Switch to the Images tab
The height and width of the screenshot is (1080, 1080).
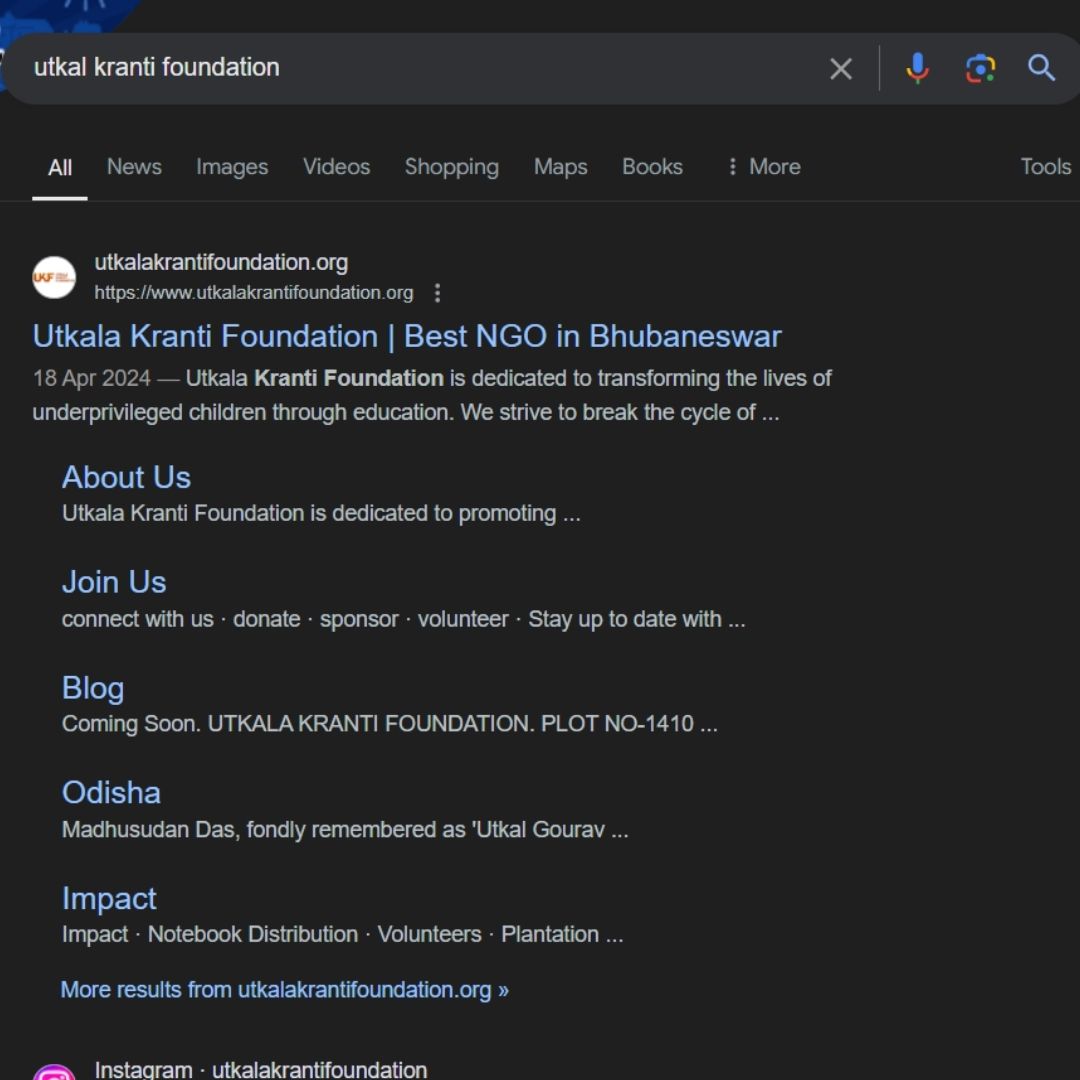(x=232, y=167)
